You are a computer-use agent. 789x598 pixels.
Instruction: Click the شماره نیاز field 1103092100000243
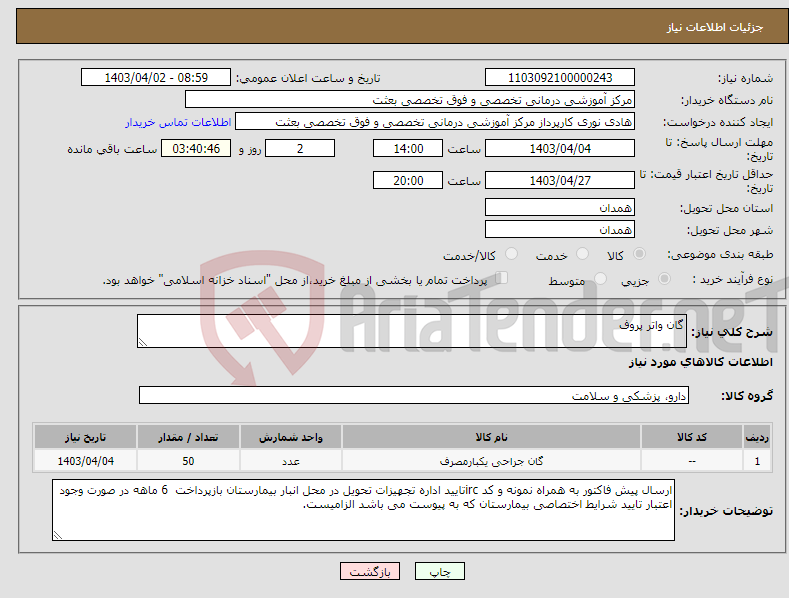560,78
